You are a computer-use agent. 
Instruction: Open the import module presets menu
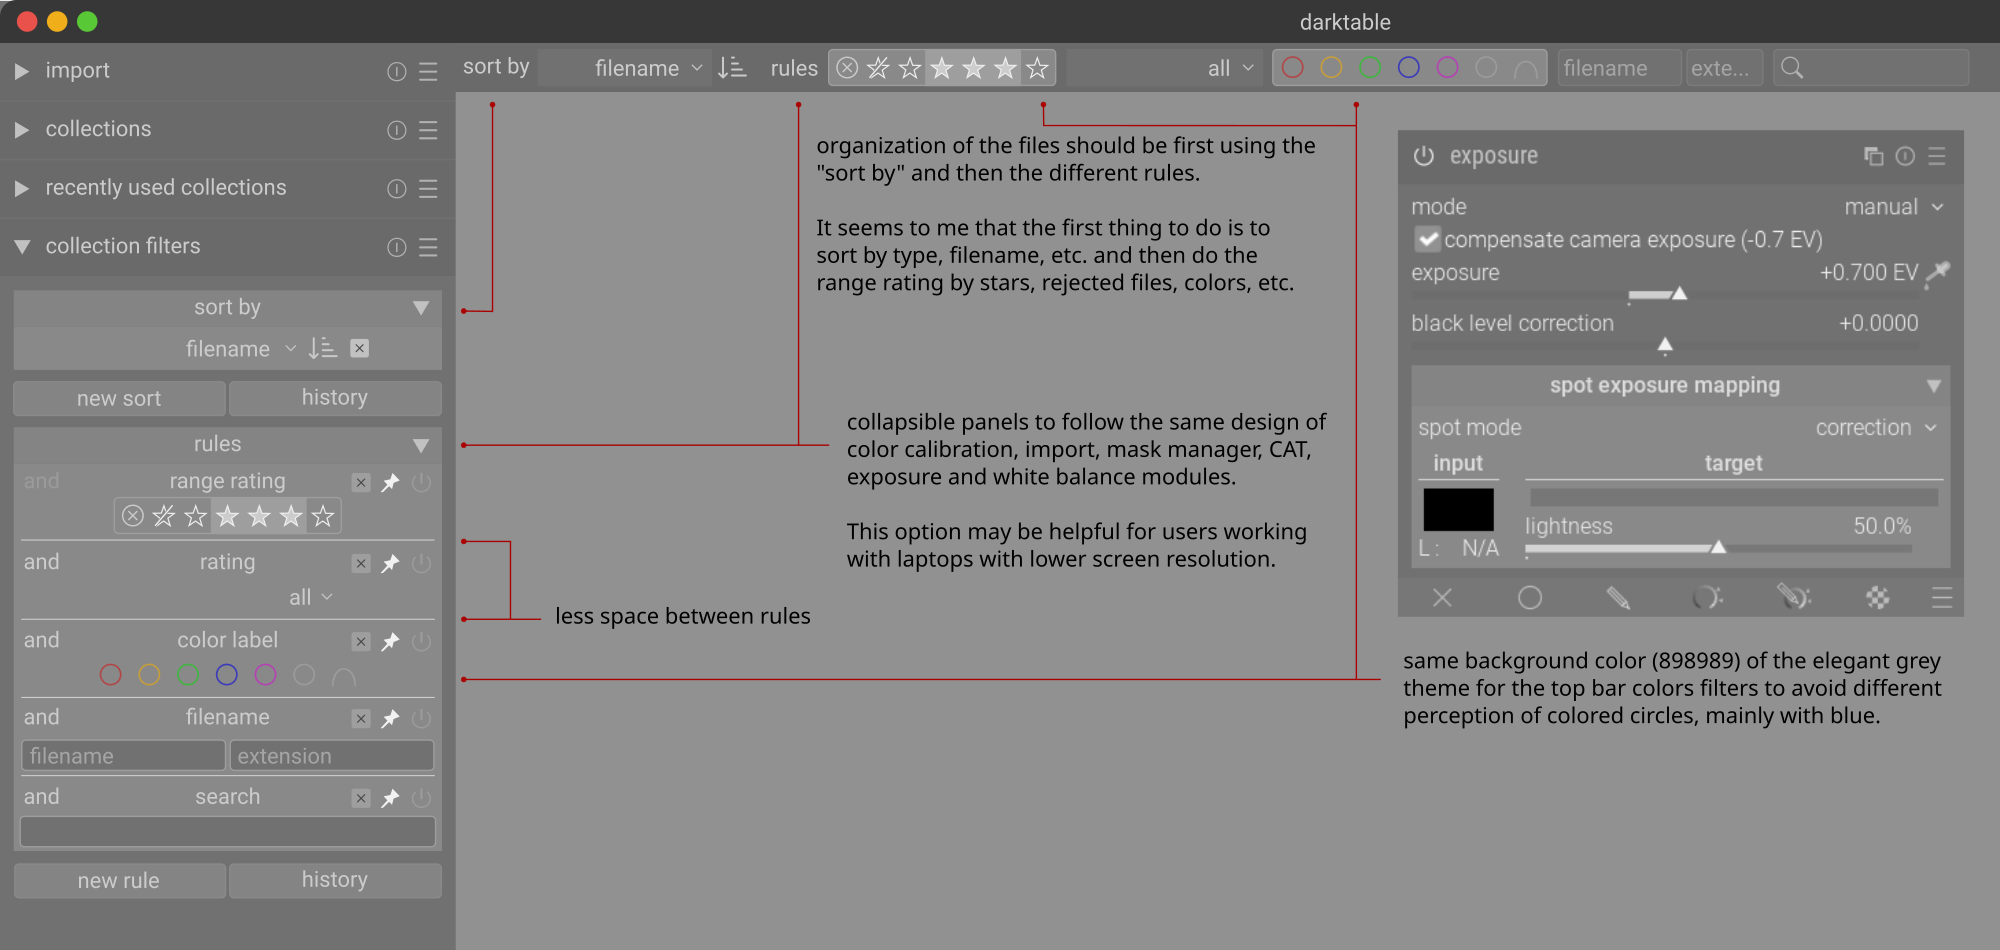(x=428, y=70)
